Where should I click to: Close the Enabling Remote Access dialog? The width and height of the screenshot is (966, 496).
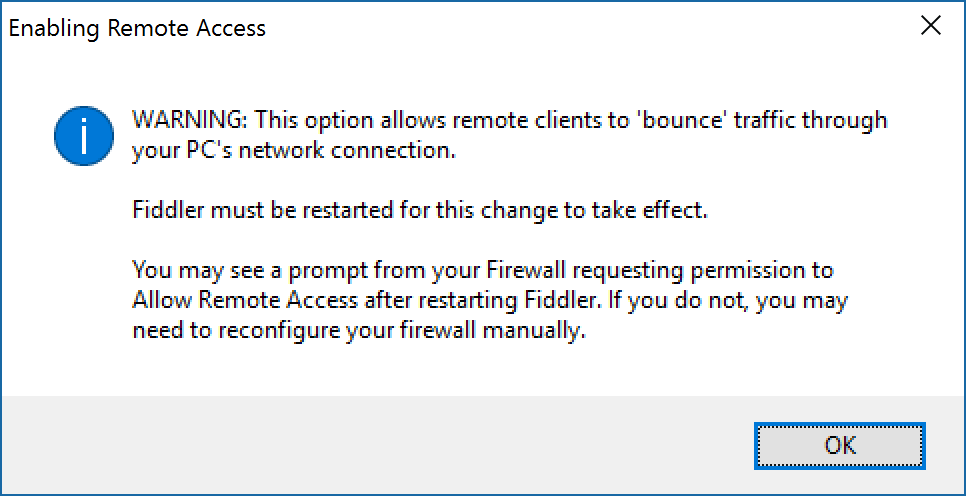[x=931, y=27]
